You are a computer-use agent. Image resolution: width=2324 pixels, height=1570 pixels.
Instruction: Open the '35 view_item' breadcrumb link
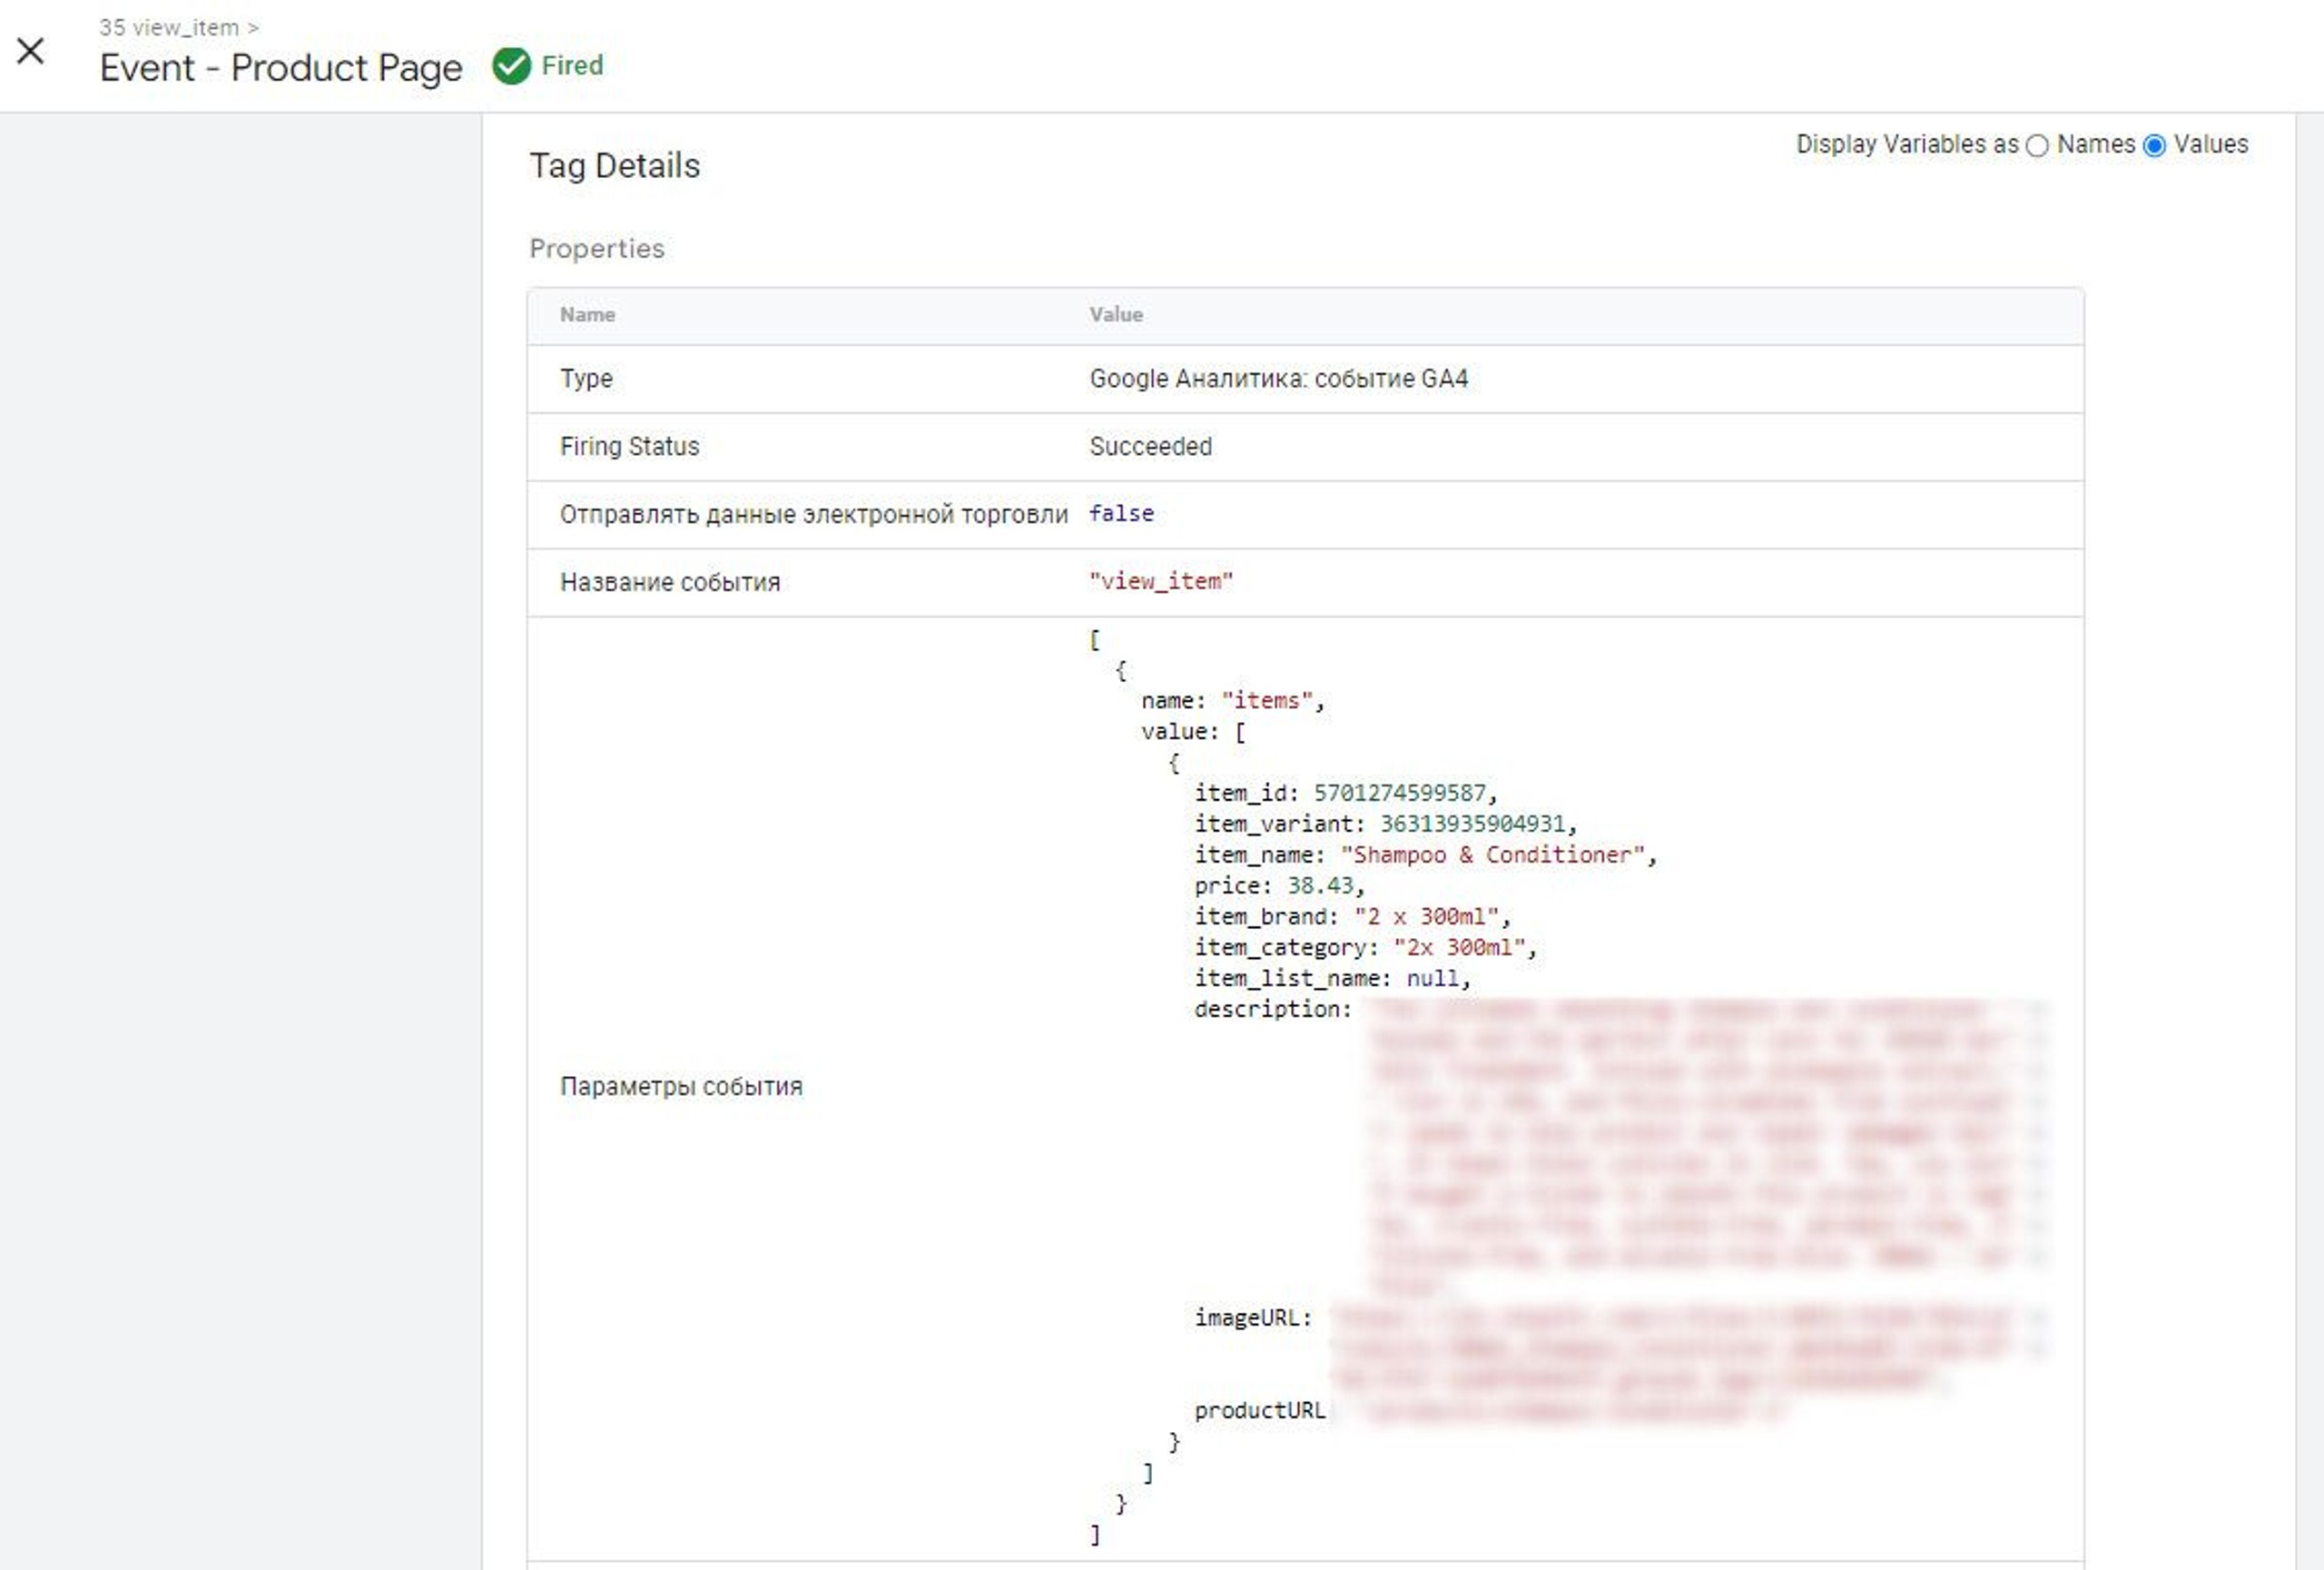point(169,27)
